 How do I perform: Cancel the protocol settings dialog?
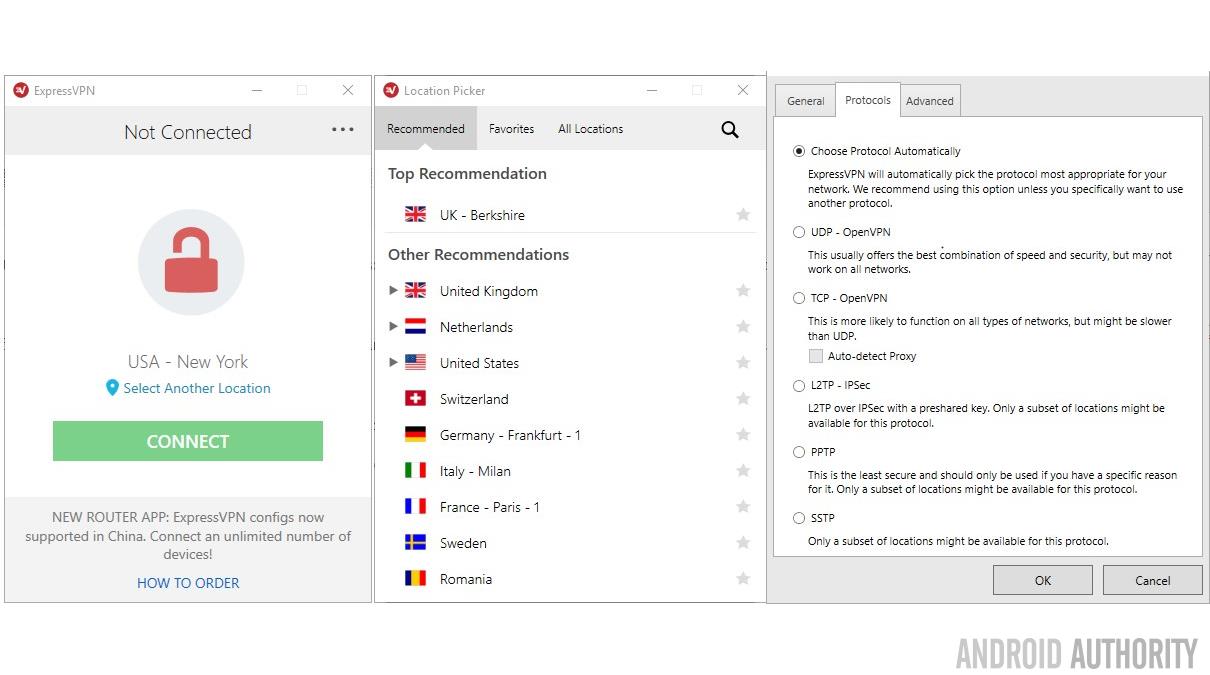click(x=1152, y=580)
